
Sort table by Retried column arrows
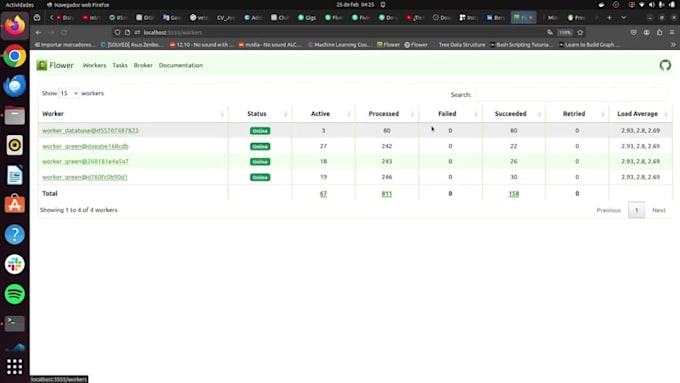602,114
